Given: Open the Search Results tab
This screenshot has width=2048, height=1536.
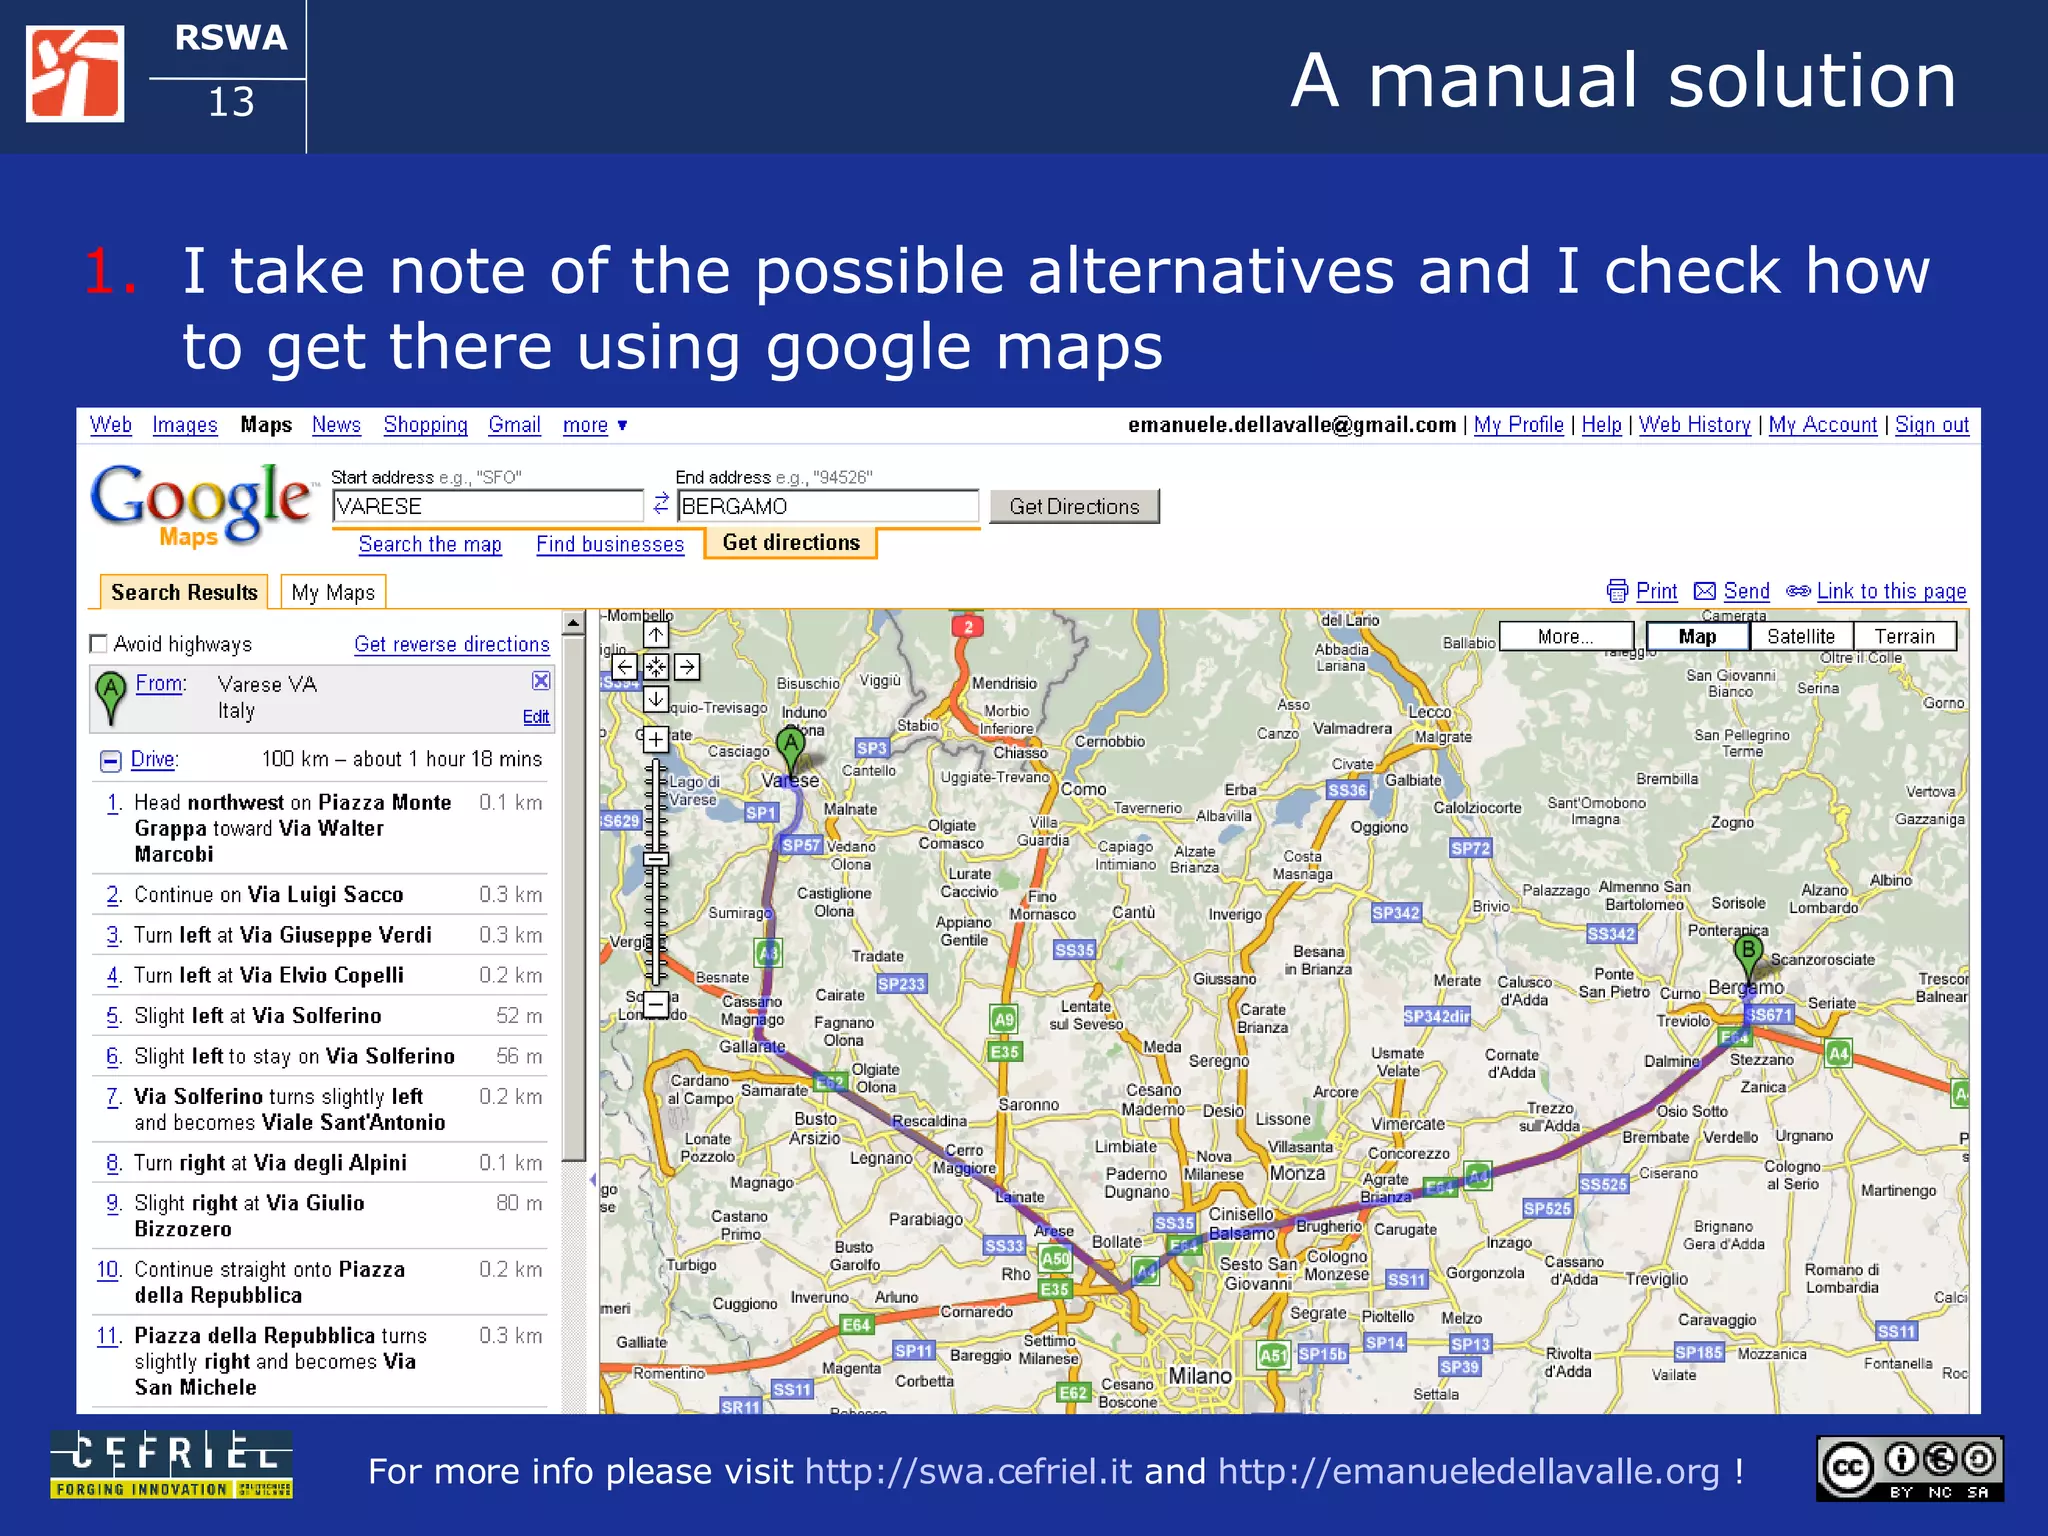Looking at the screenshot, I should [x=184, y=592].
